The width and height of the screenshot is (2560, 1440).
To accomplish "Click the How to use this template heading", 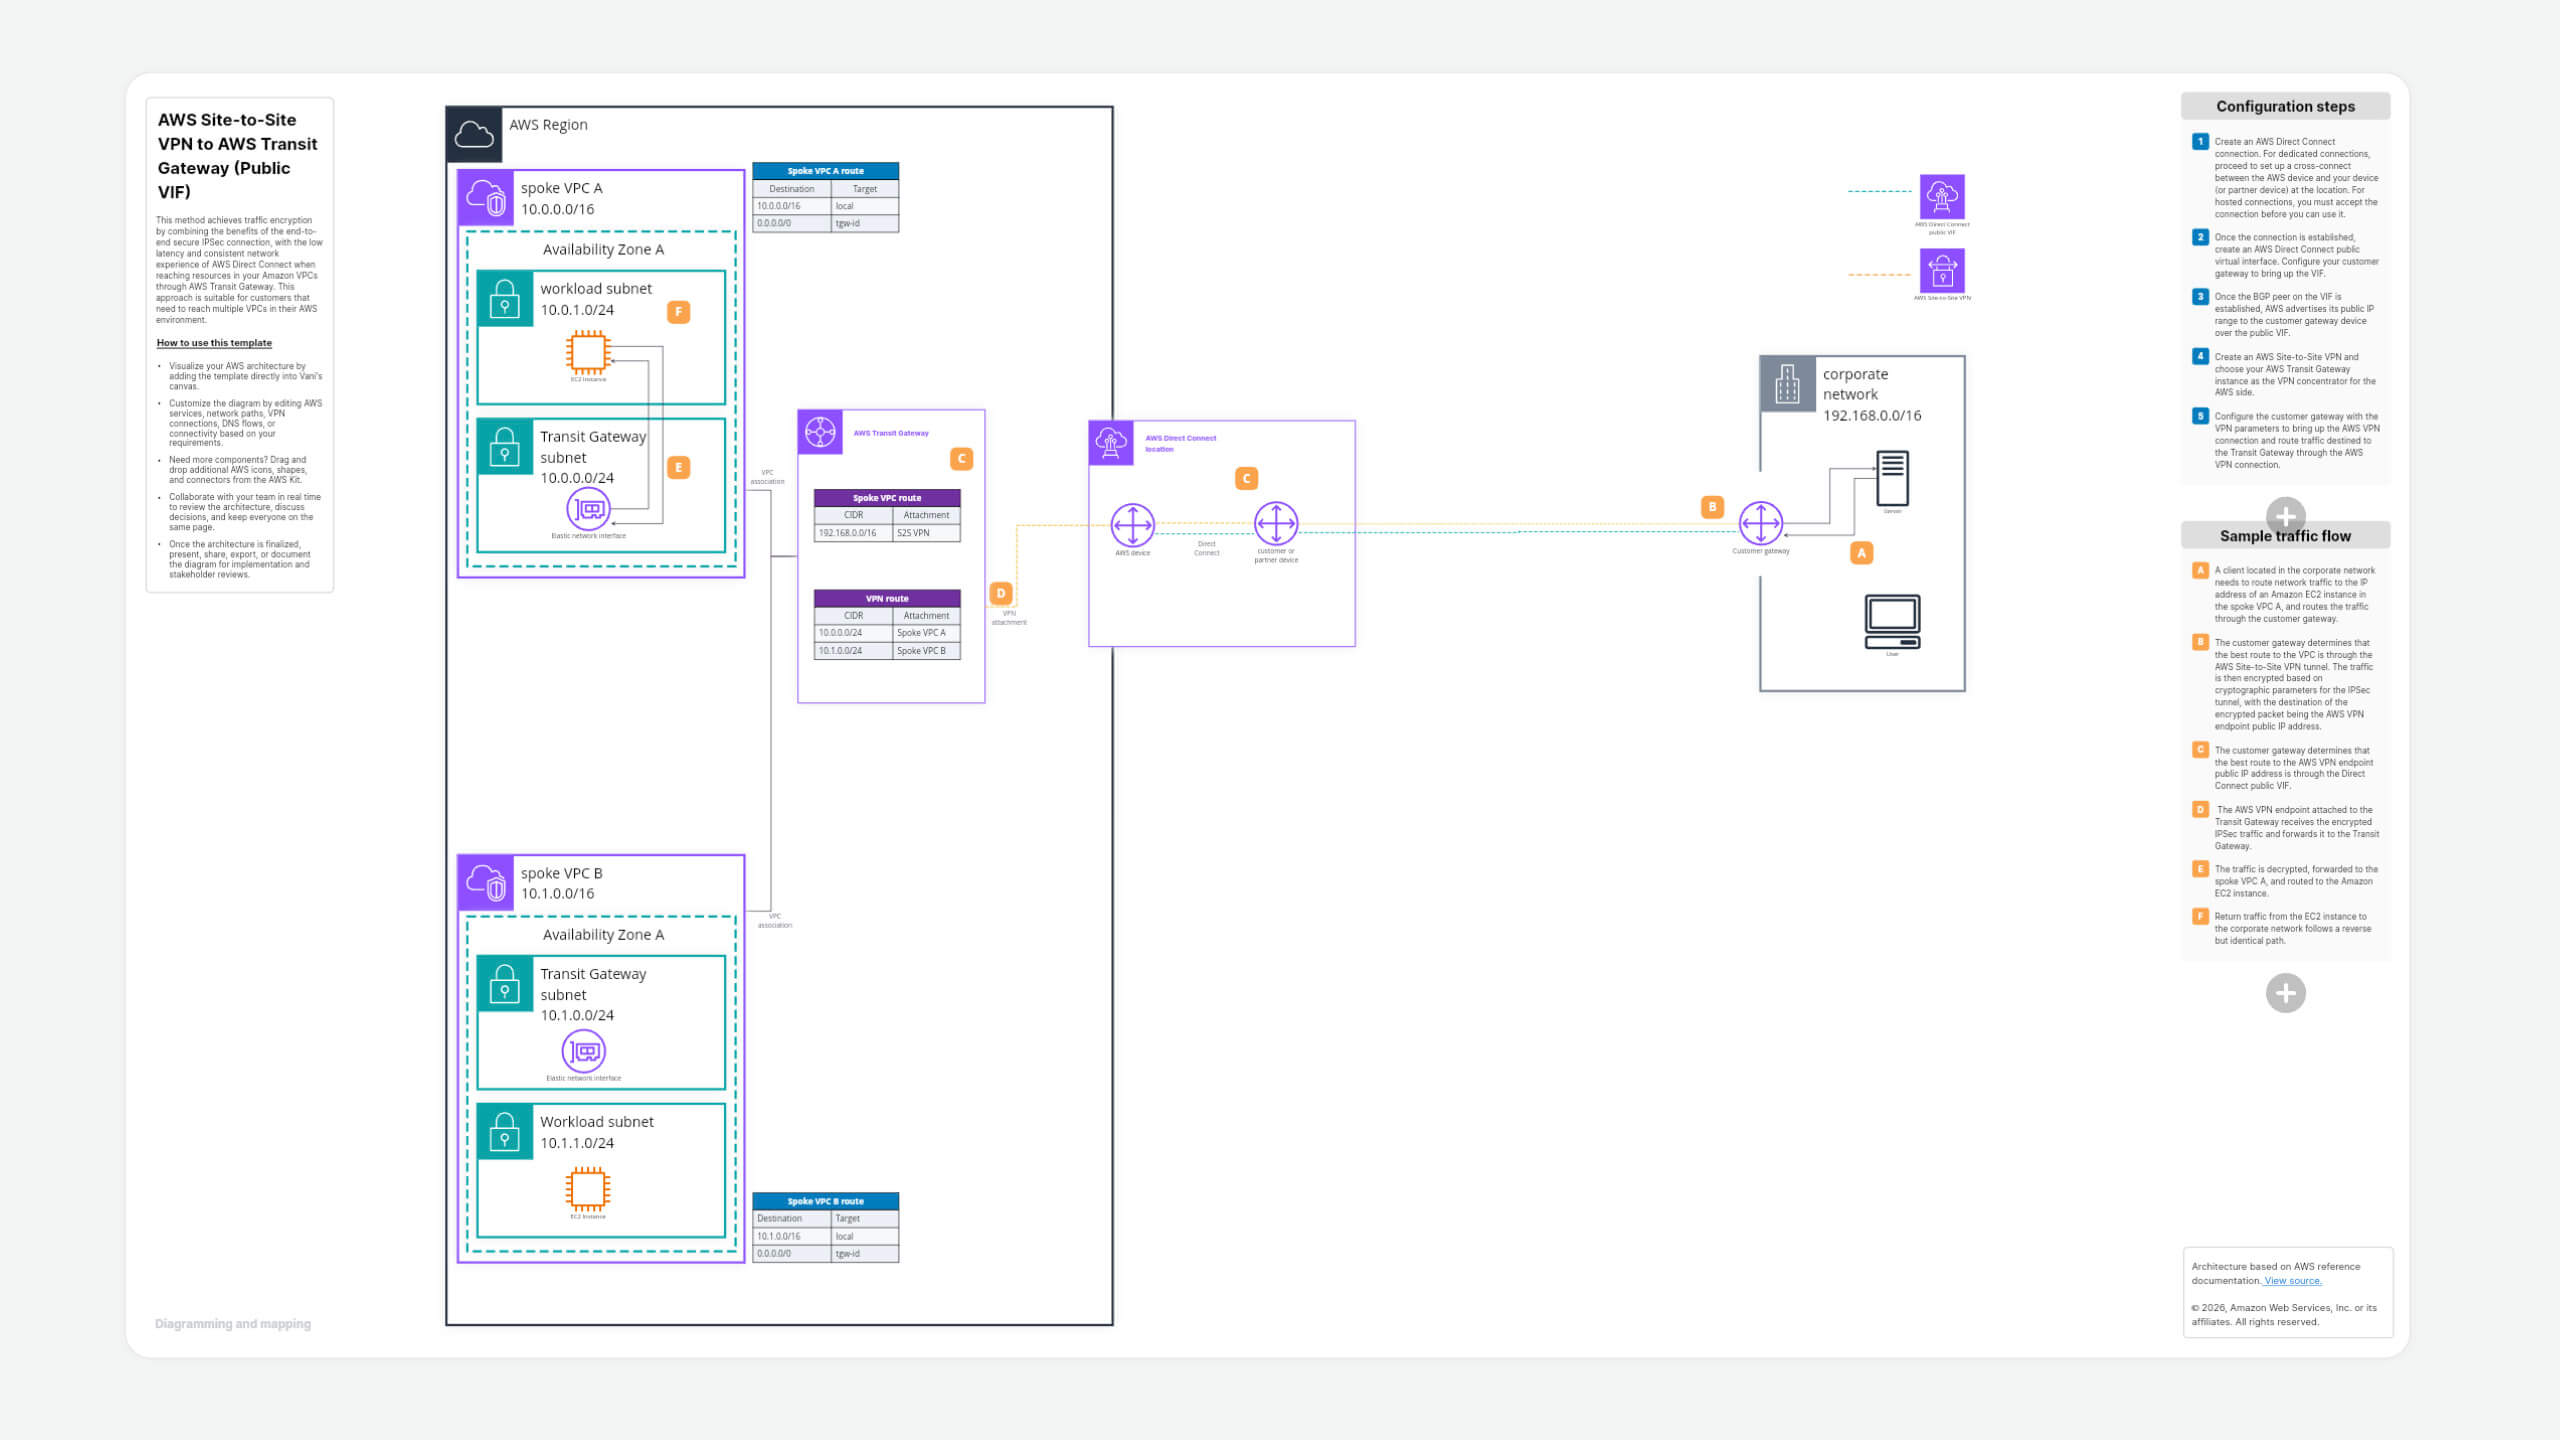I will (x=214, y=343).
